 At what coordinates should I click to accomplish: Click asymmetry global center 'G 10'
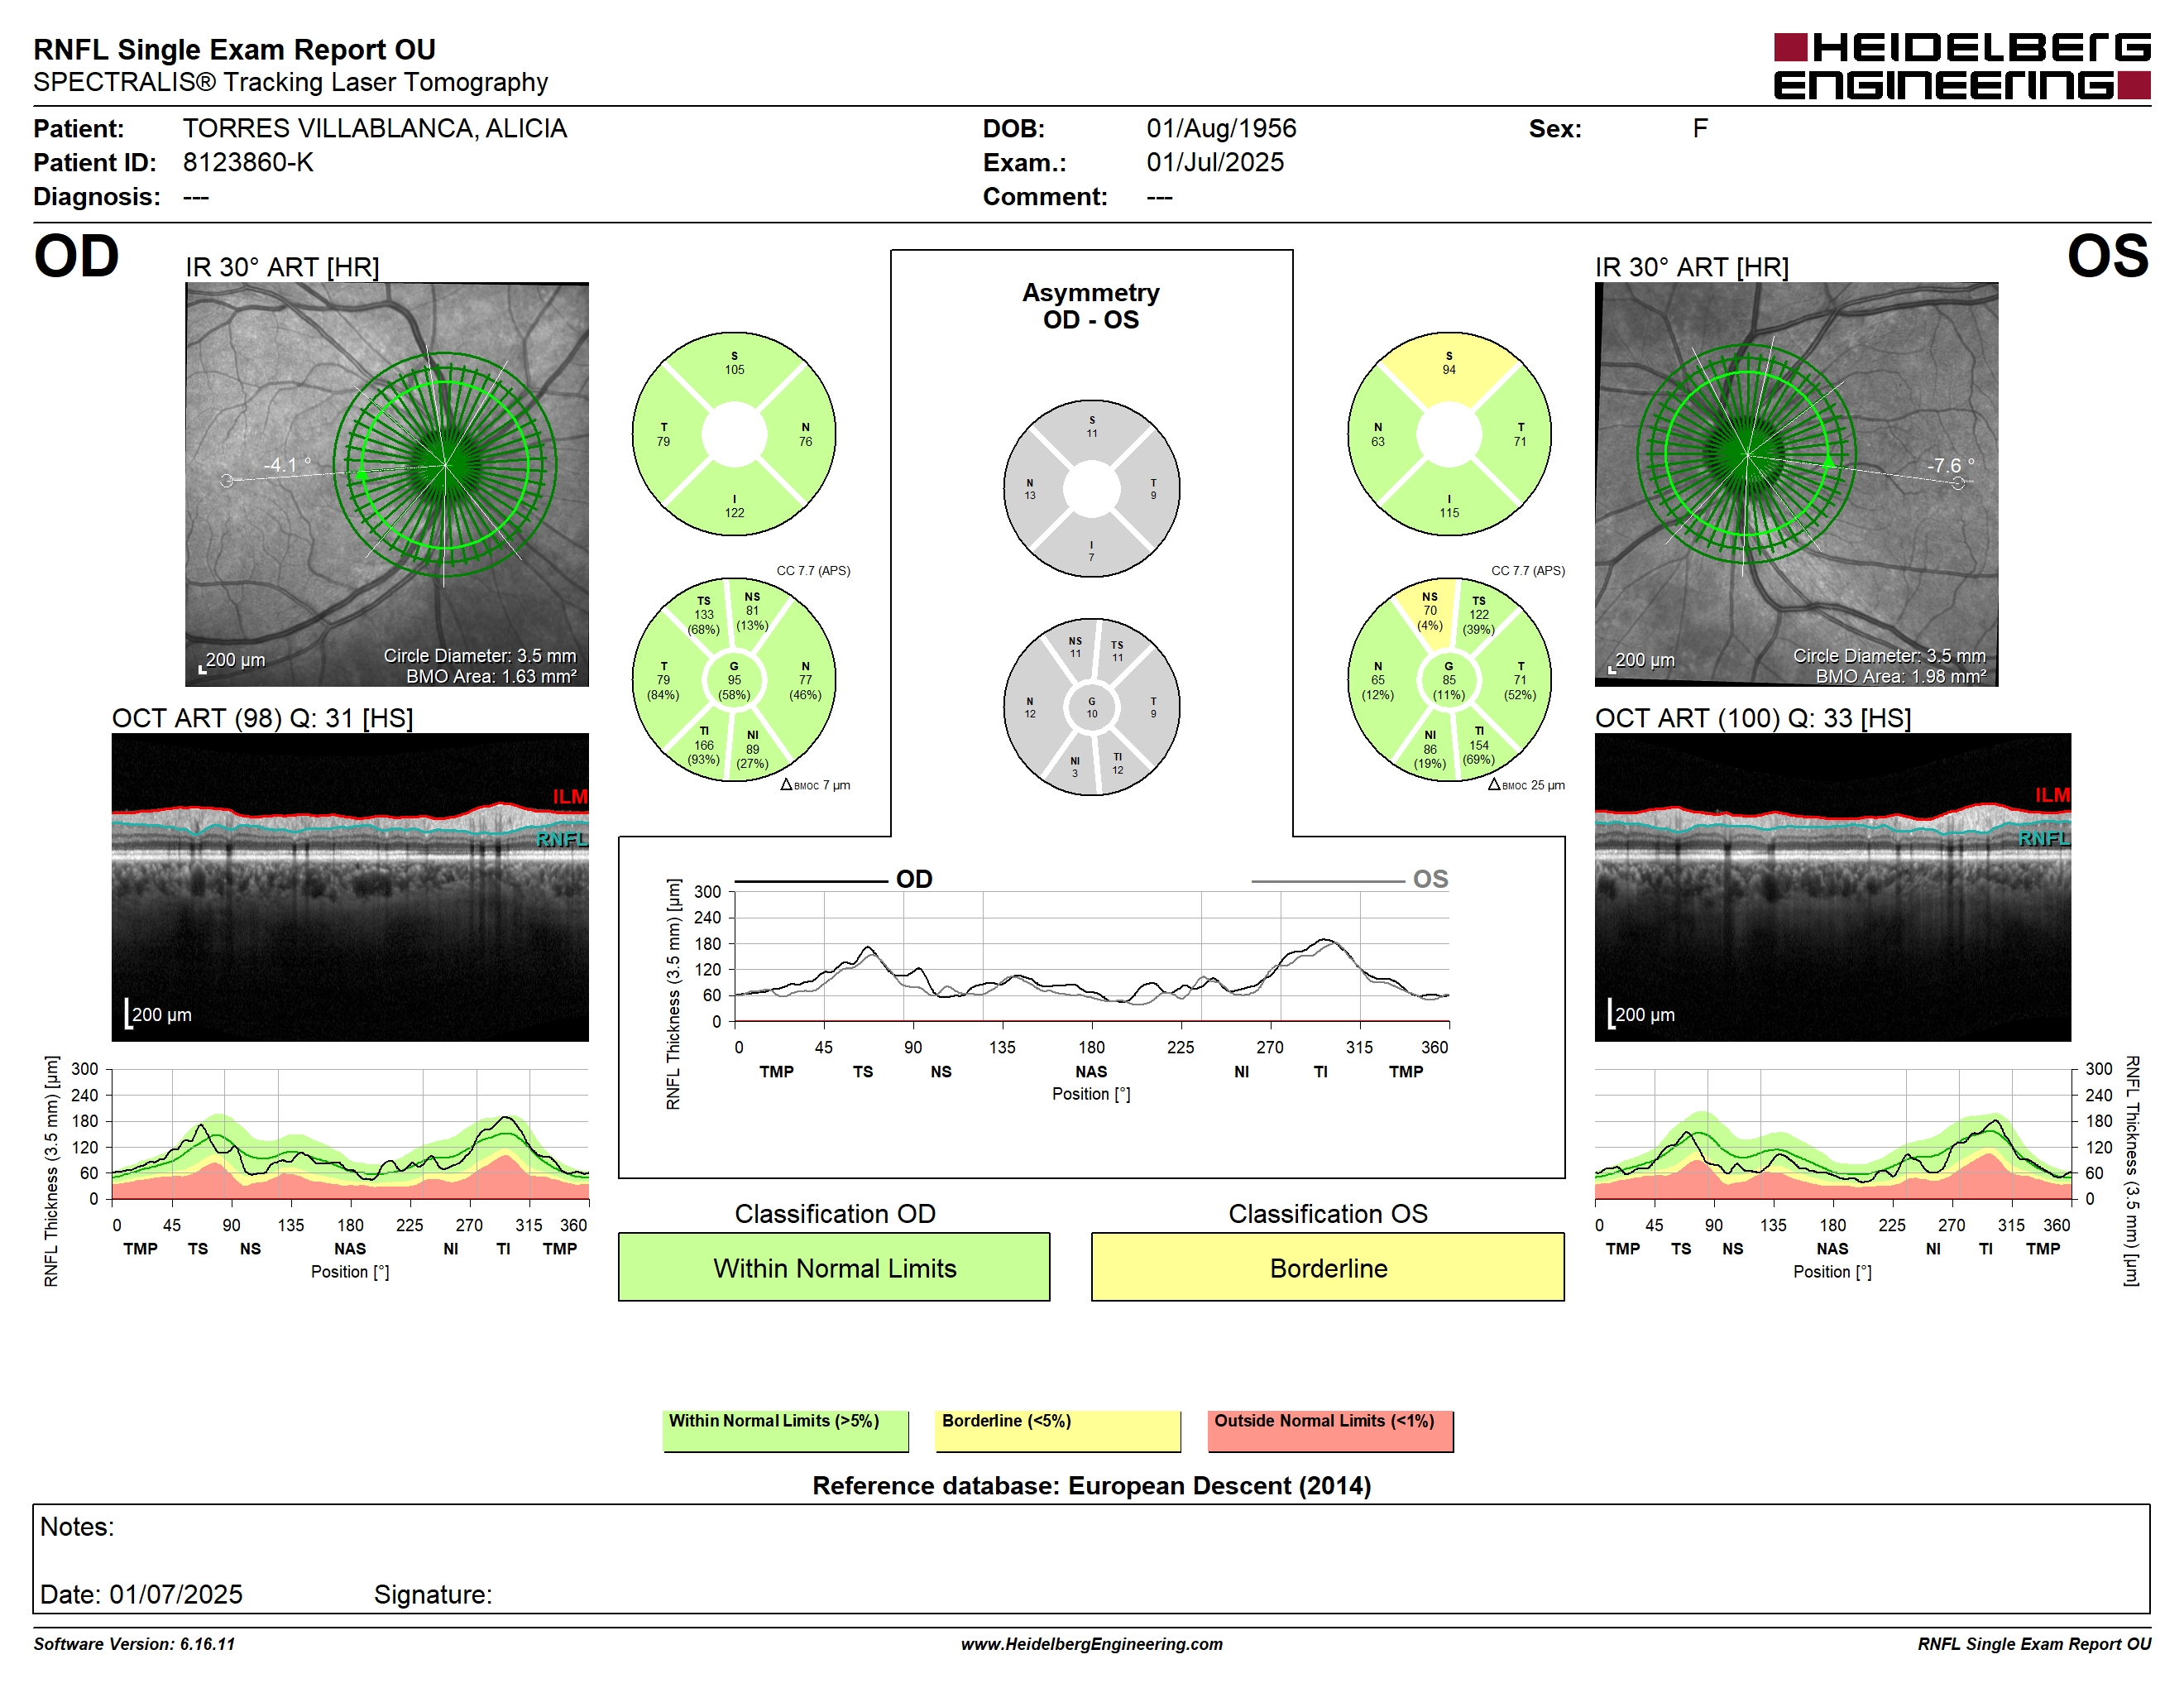(x=1092, y=707)
